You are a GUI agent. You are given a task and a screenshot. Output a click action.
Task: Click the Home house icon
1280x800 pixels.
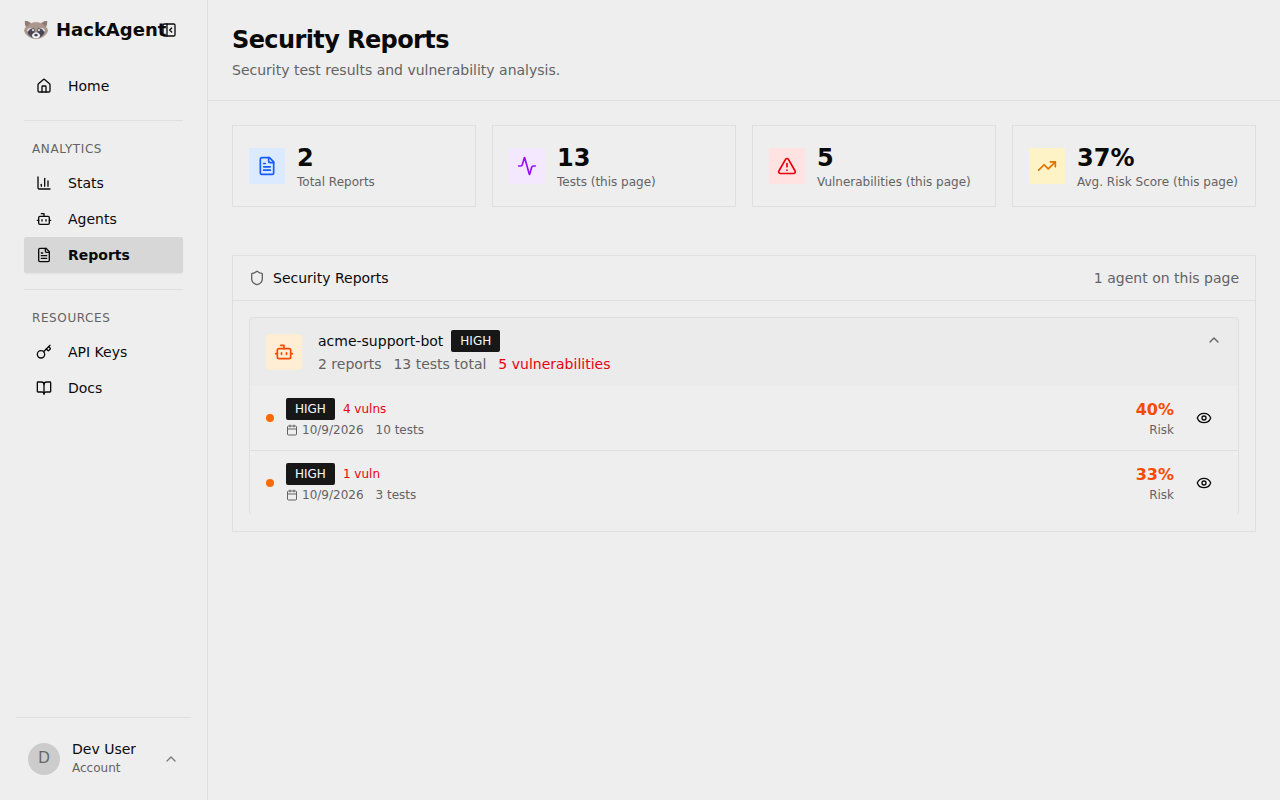[44, 86]
